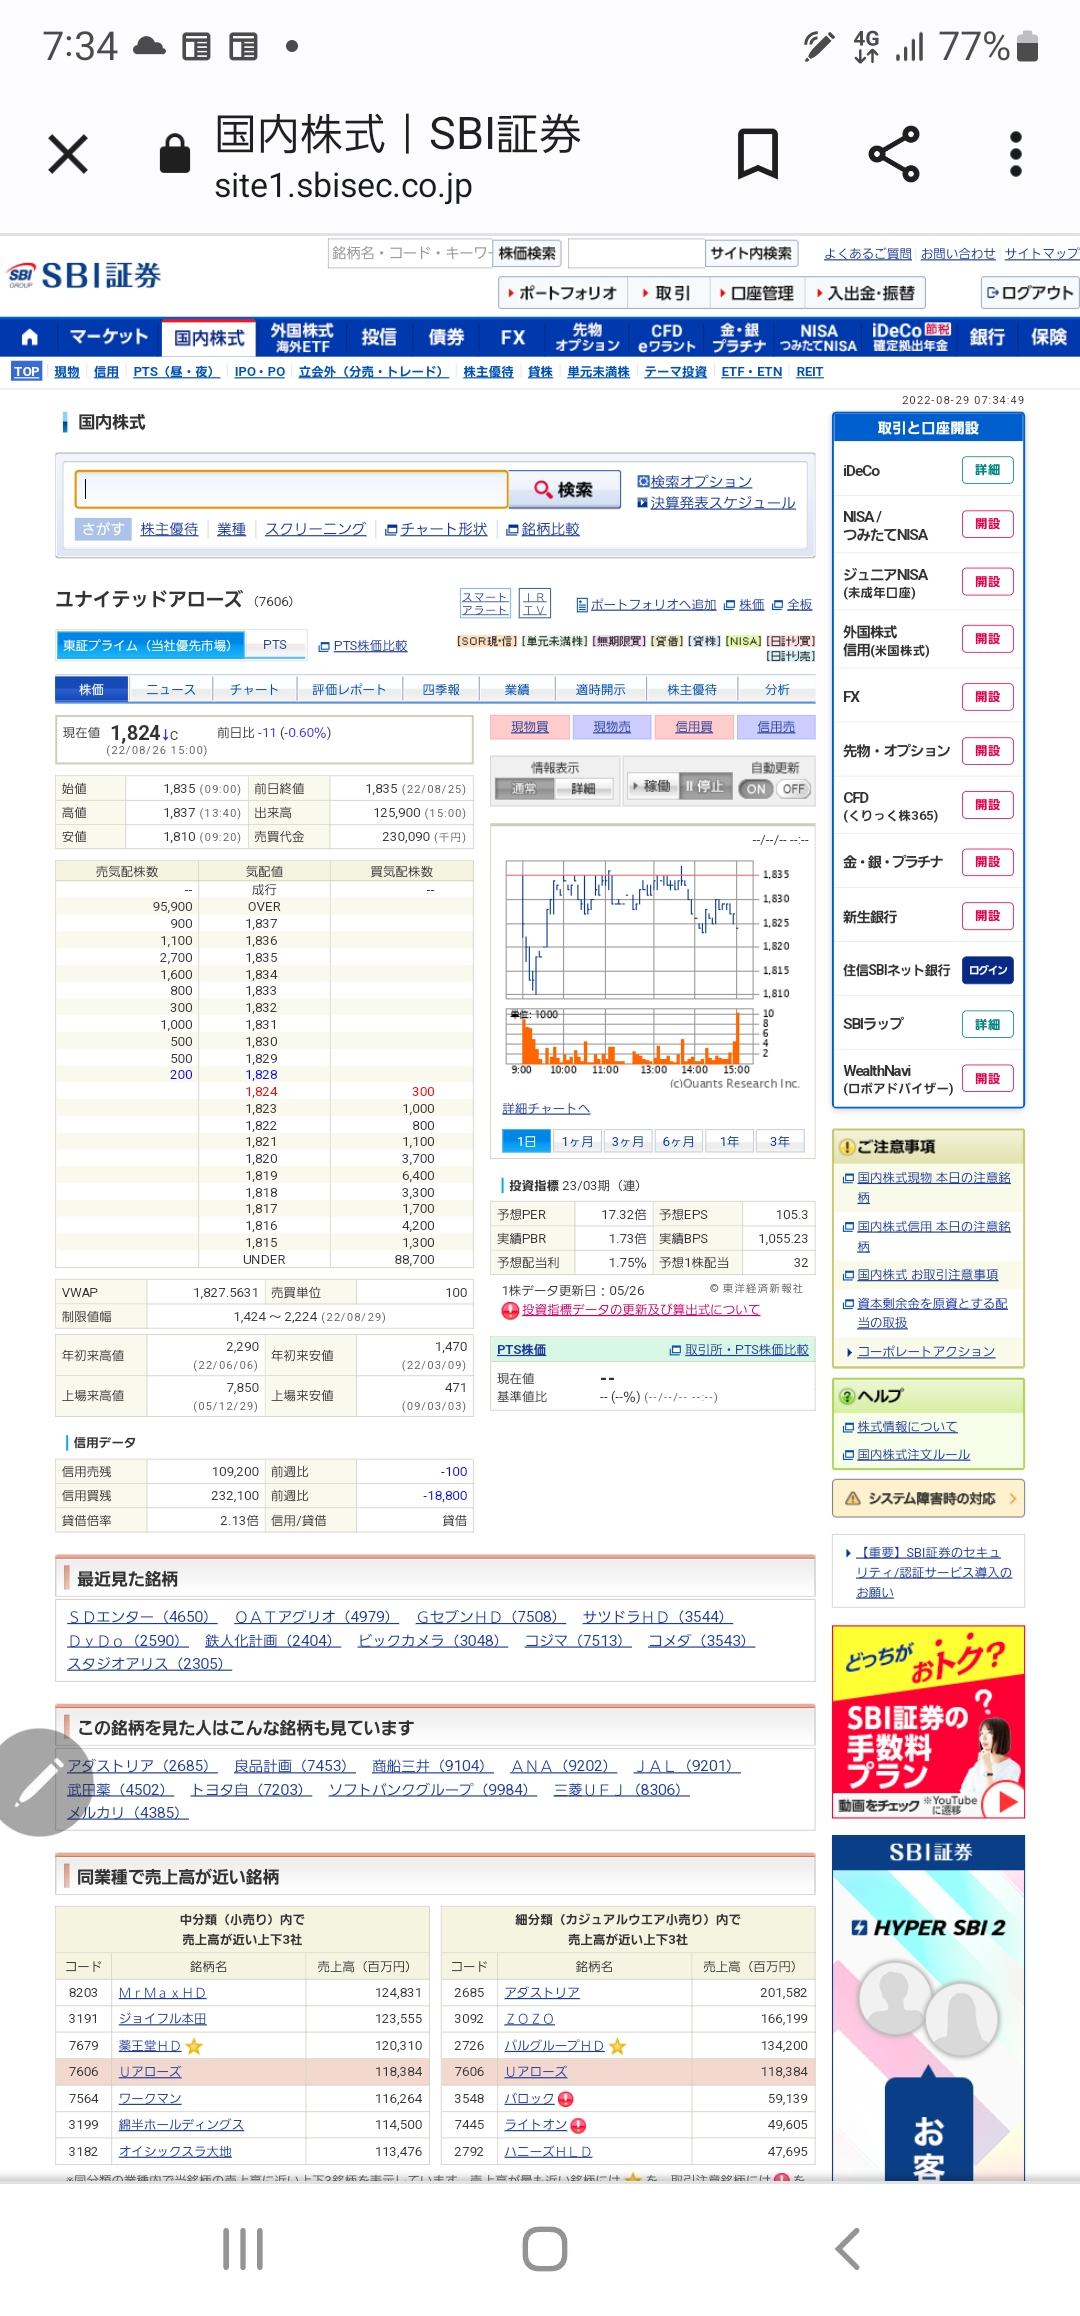Viewport: 1080px width, 2316px height.
Task: Click the stock search input field
Action: [x=292, y=489]
